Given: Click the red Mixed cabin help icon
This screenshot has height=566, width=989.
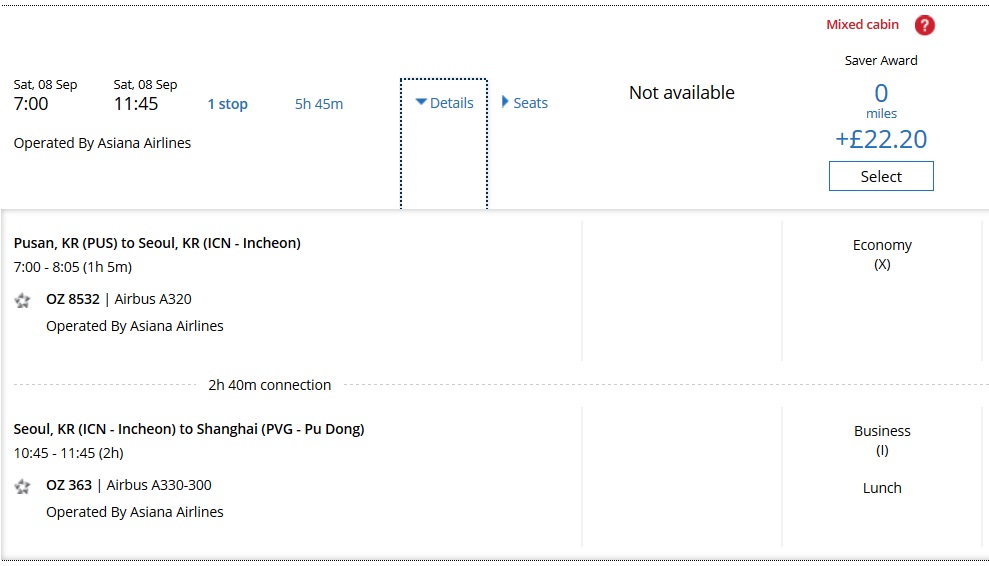Looking at the screenshot, I should [x=924, y=25].
